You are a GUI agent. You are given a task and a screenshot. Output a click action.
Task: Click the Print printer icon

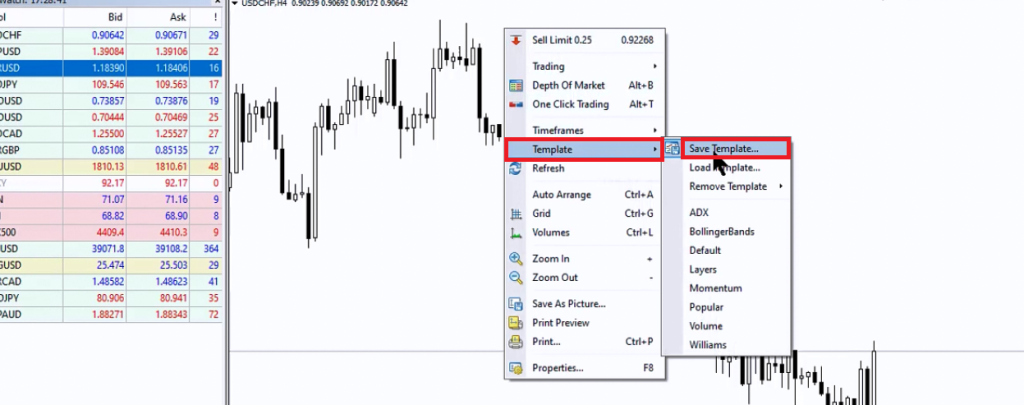pyautogui.click(x=516, y=342)
